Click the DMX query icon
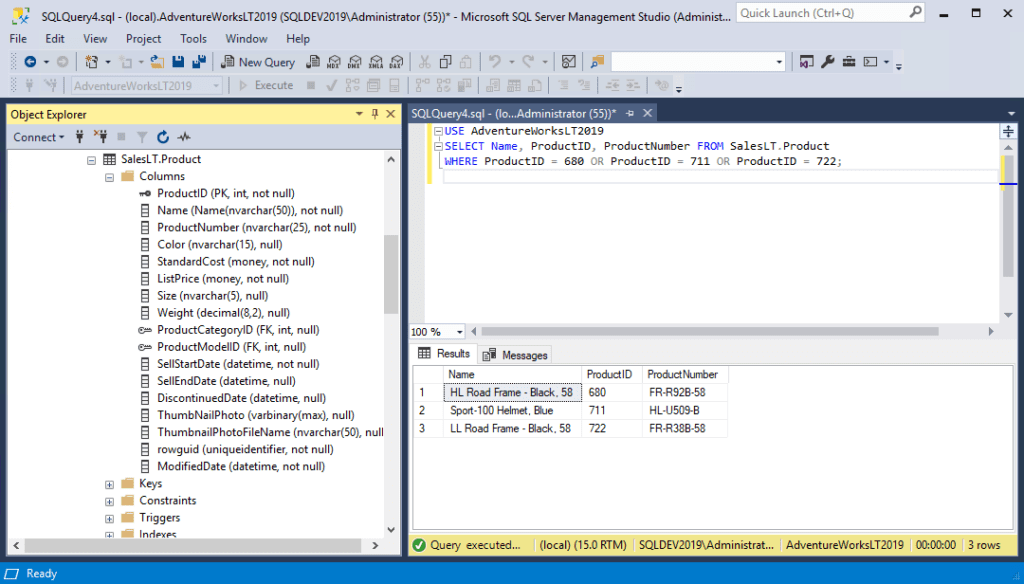Viewport: 1024px width, 584px height. point(355,61)
